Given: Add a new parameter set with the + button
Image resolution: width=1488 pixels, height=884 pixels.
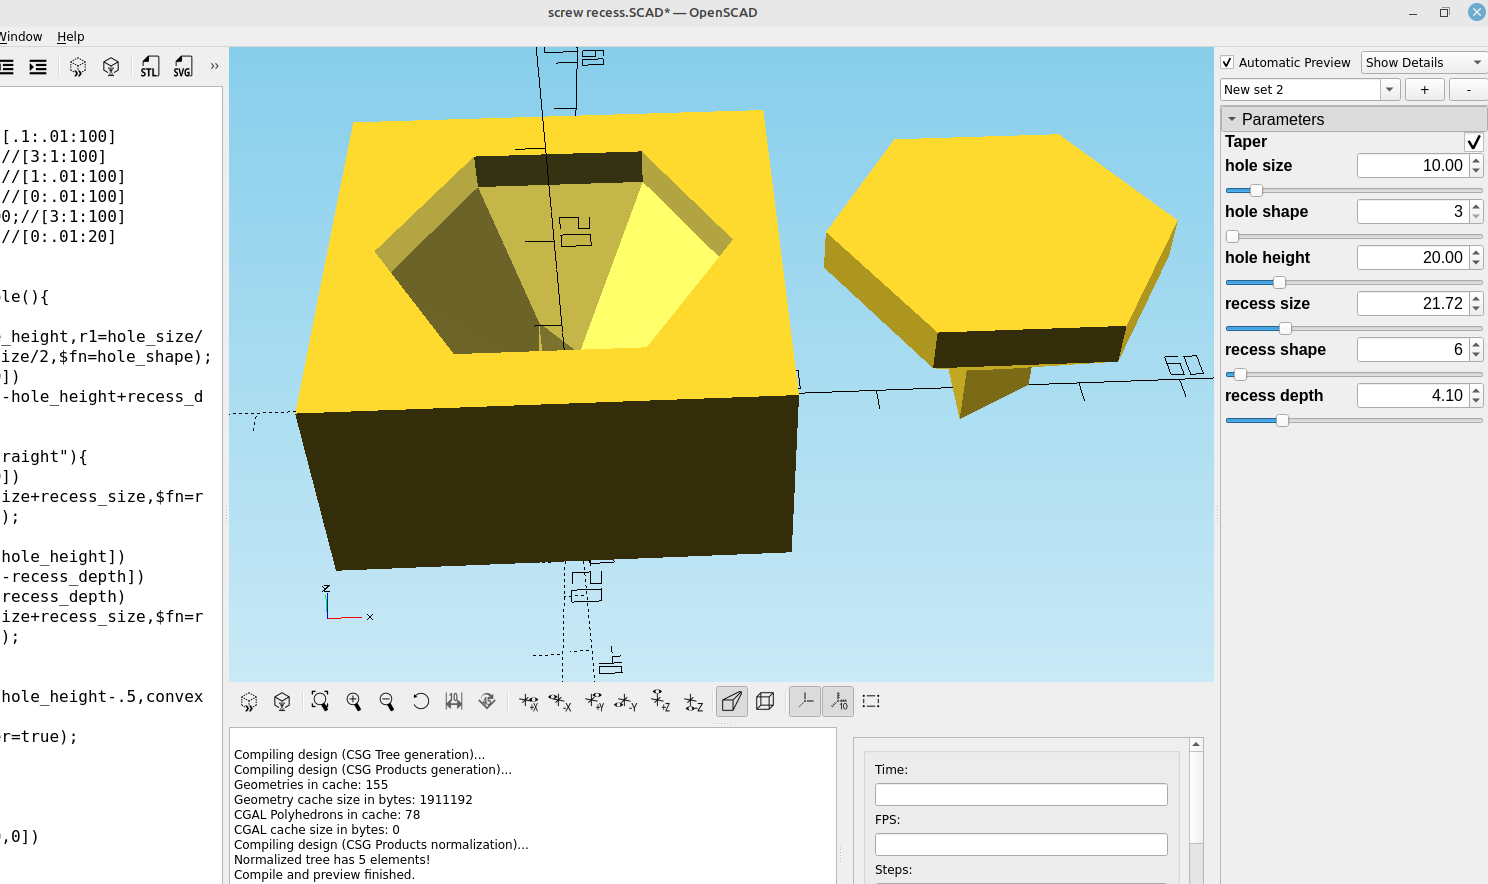Looking at the screenshot, I should (1424, 89).
